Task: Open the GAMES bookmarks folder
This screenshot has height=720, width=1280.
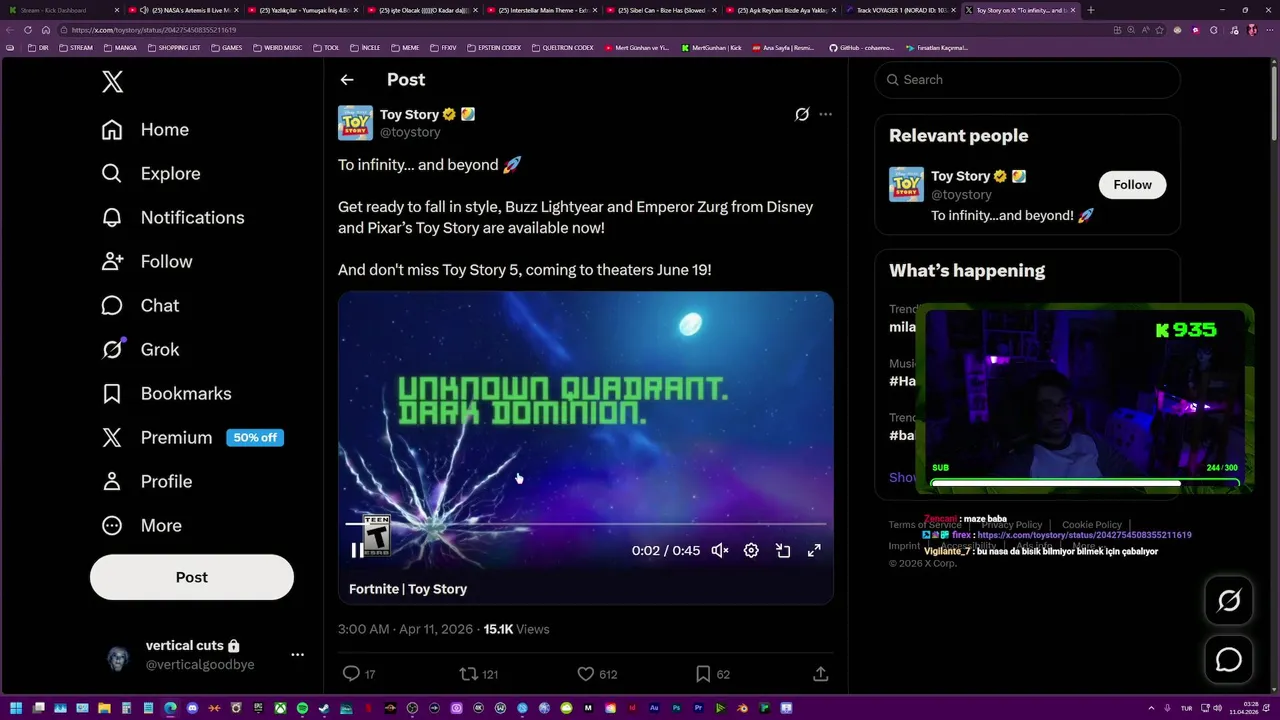Action: (226, 47)
